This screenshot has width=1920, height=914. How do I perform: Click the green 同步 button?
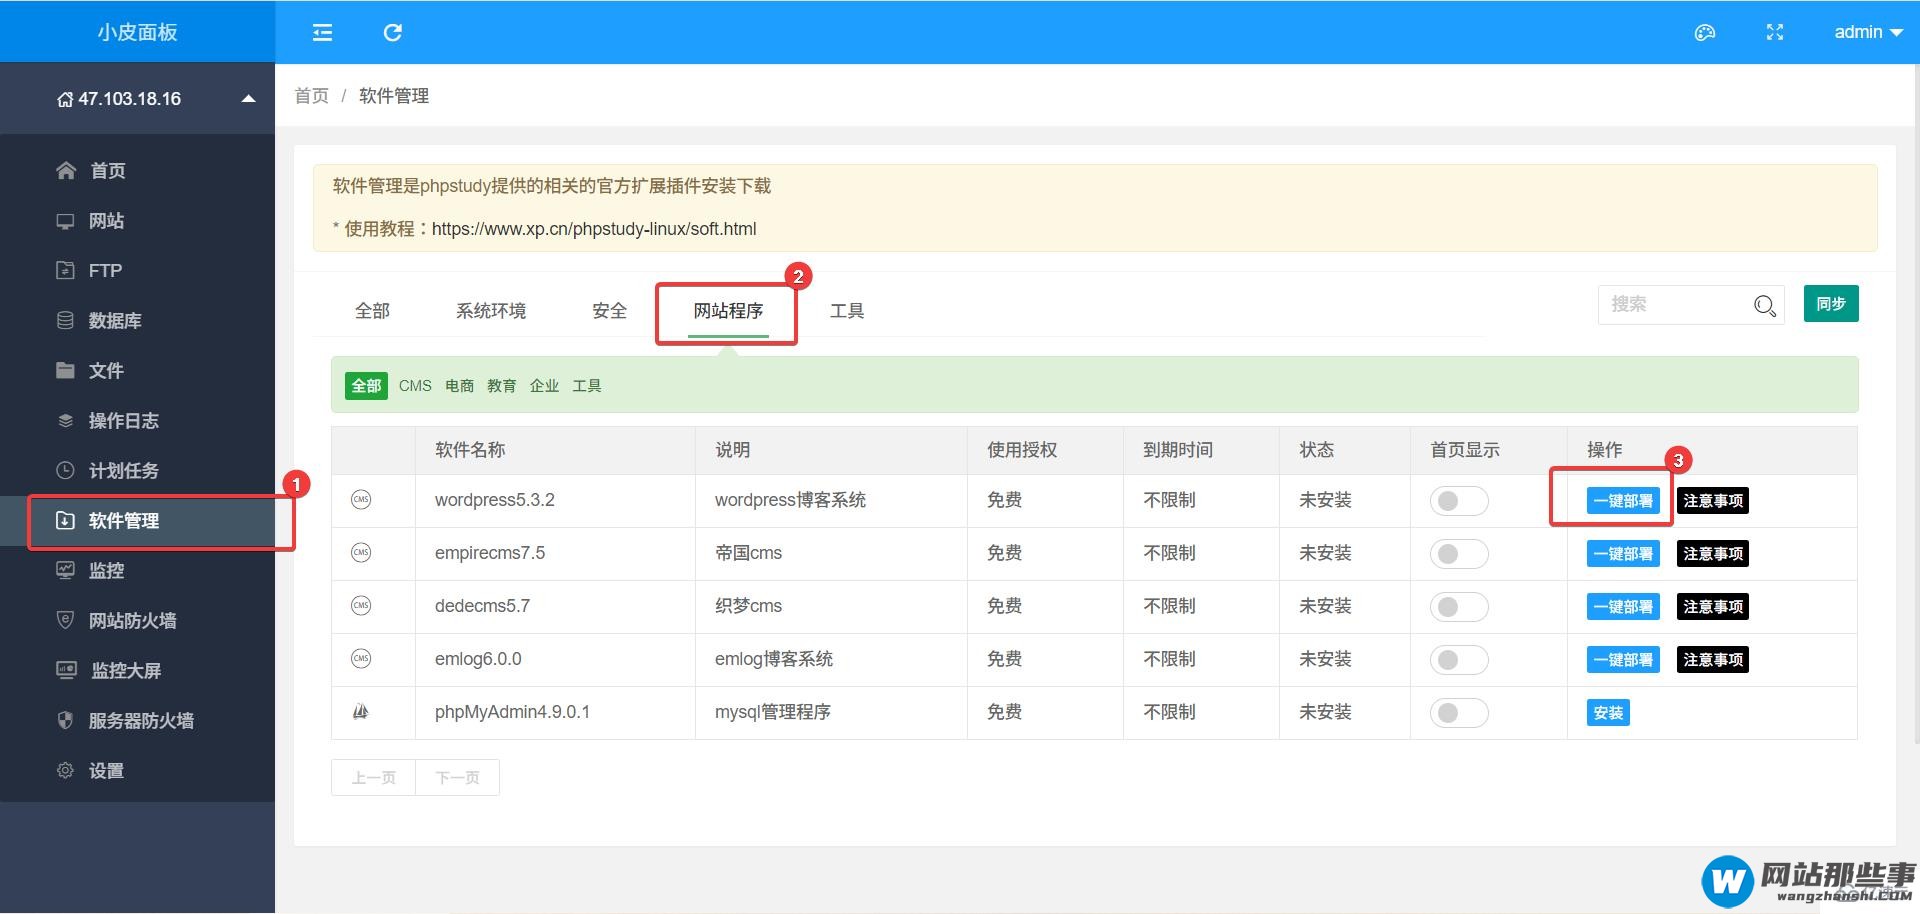click(x=1831, y=304)
